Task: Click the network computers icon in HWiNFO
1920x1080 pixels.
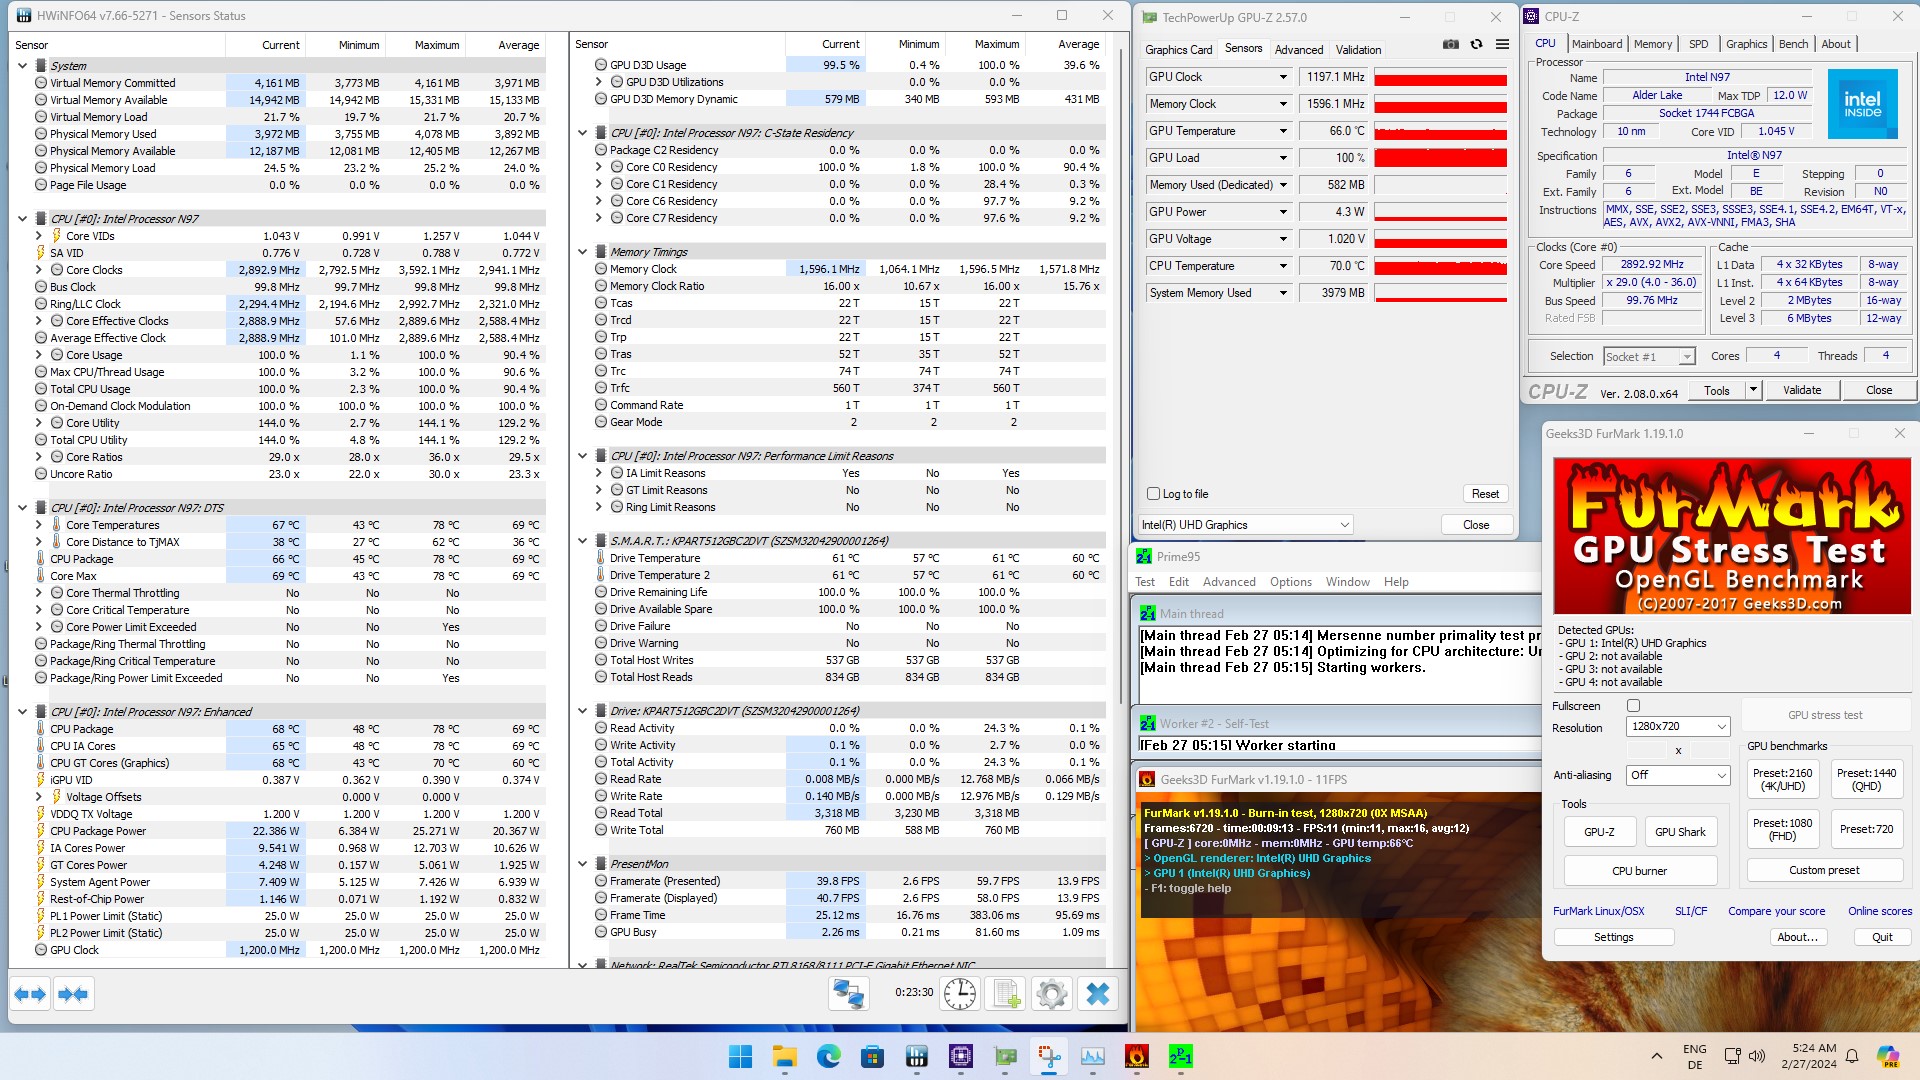Action: (x=848, y=994)
